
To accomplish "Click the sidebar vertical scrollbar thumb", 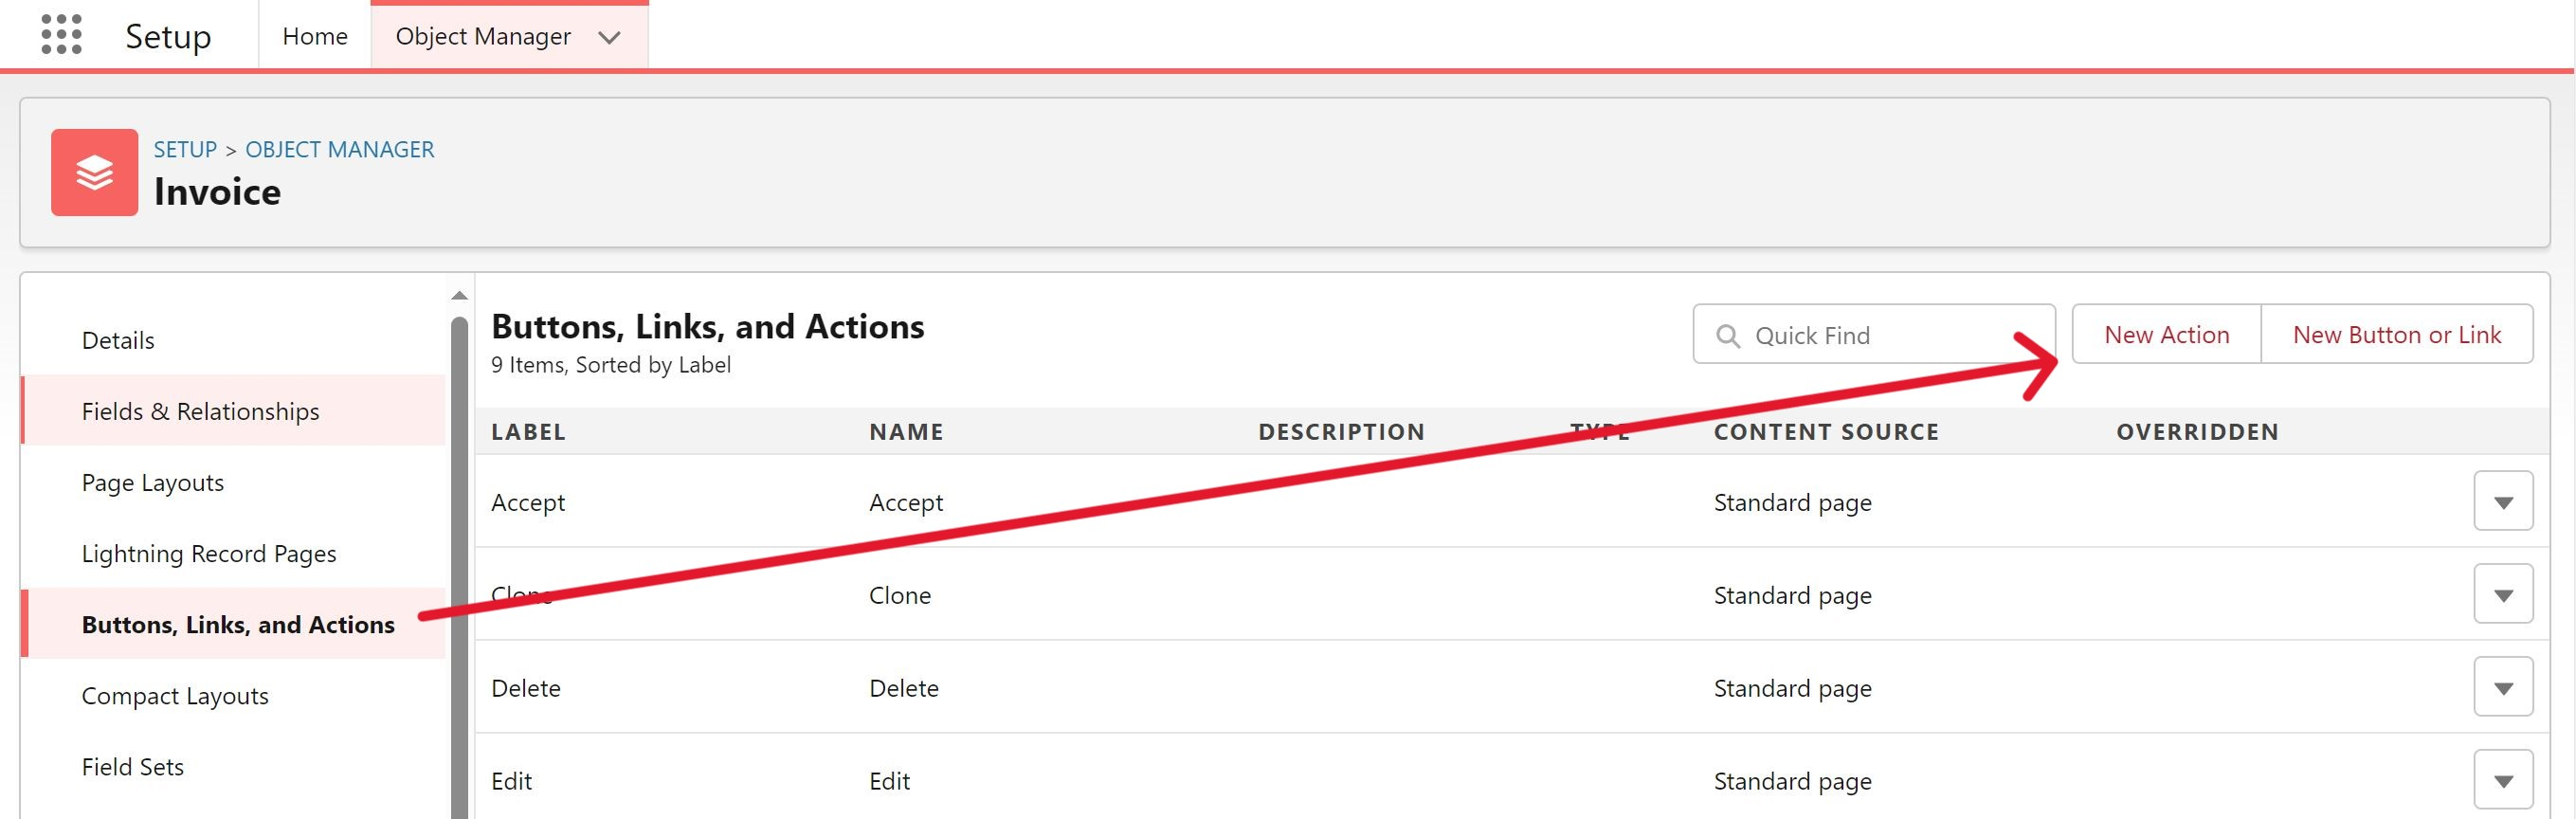I will point(459,567).
